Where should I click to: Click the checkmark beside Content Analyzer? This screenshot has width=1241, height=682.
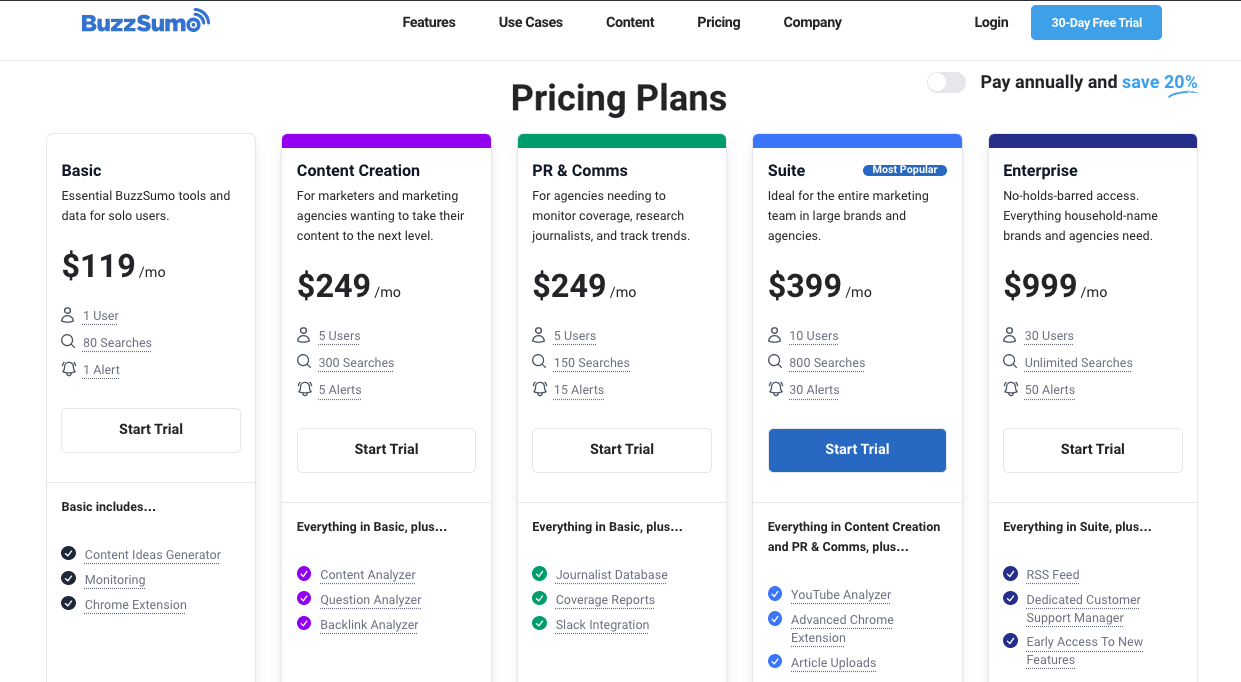tap(304, 574)
